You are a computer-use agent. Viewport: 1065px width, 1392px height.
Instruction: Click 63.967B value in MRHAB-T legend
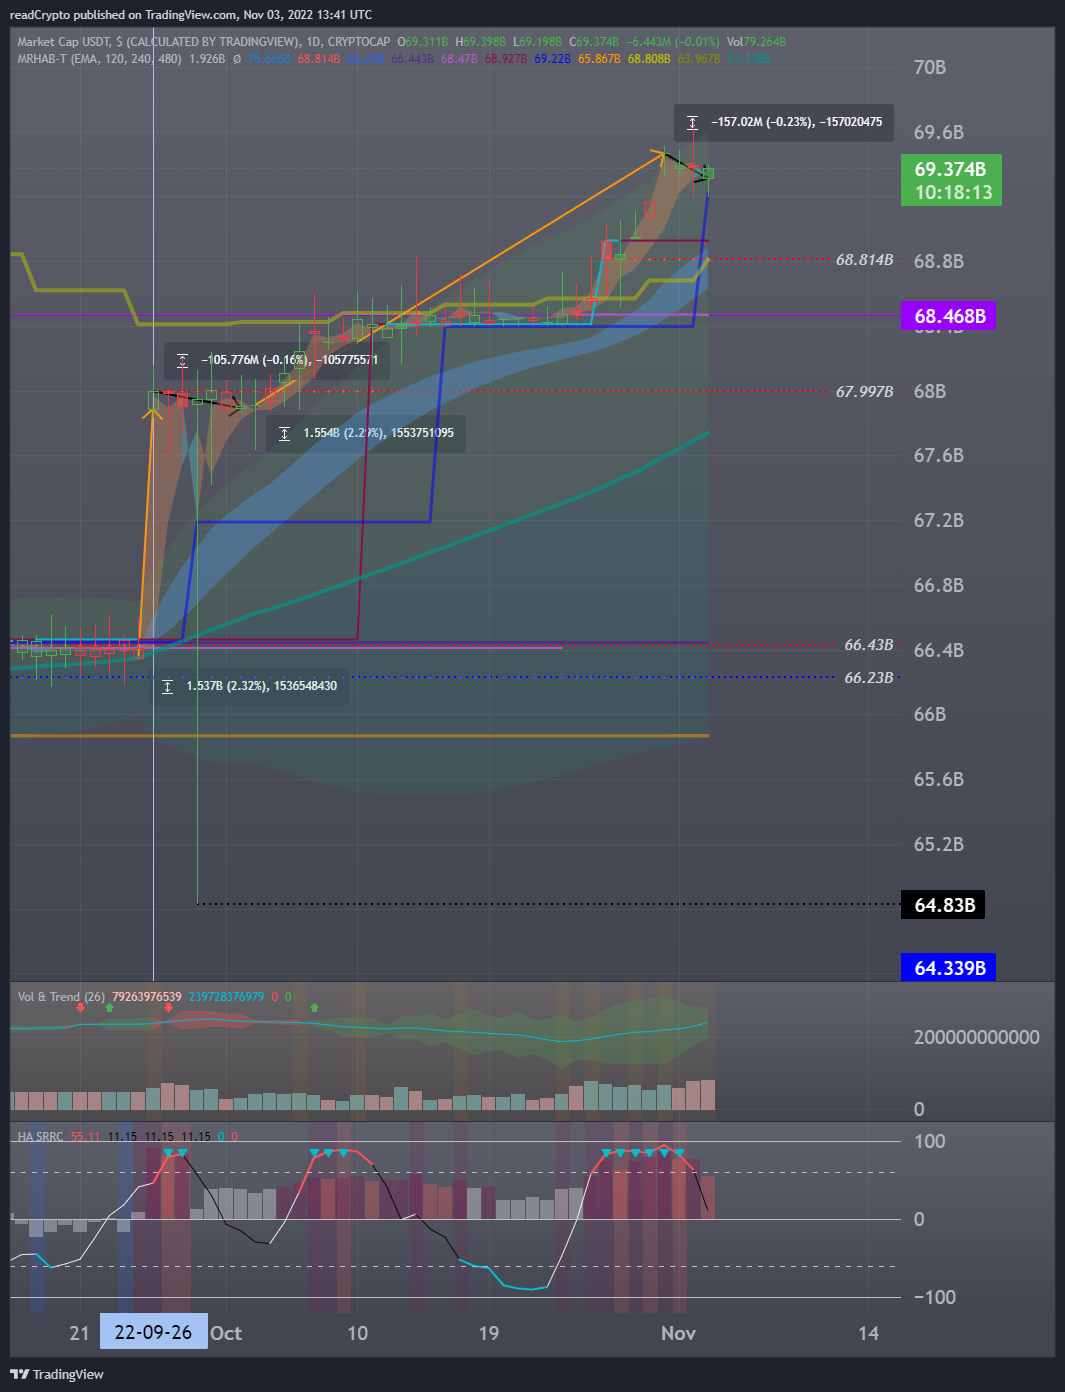(699, 59)
